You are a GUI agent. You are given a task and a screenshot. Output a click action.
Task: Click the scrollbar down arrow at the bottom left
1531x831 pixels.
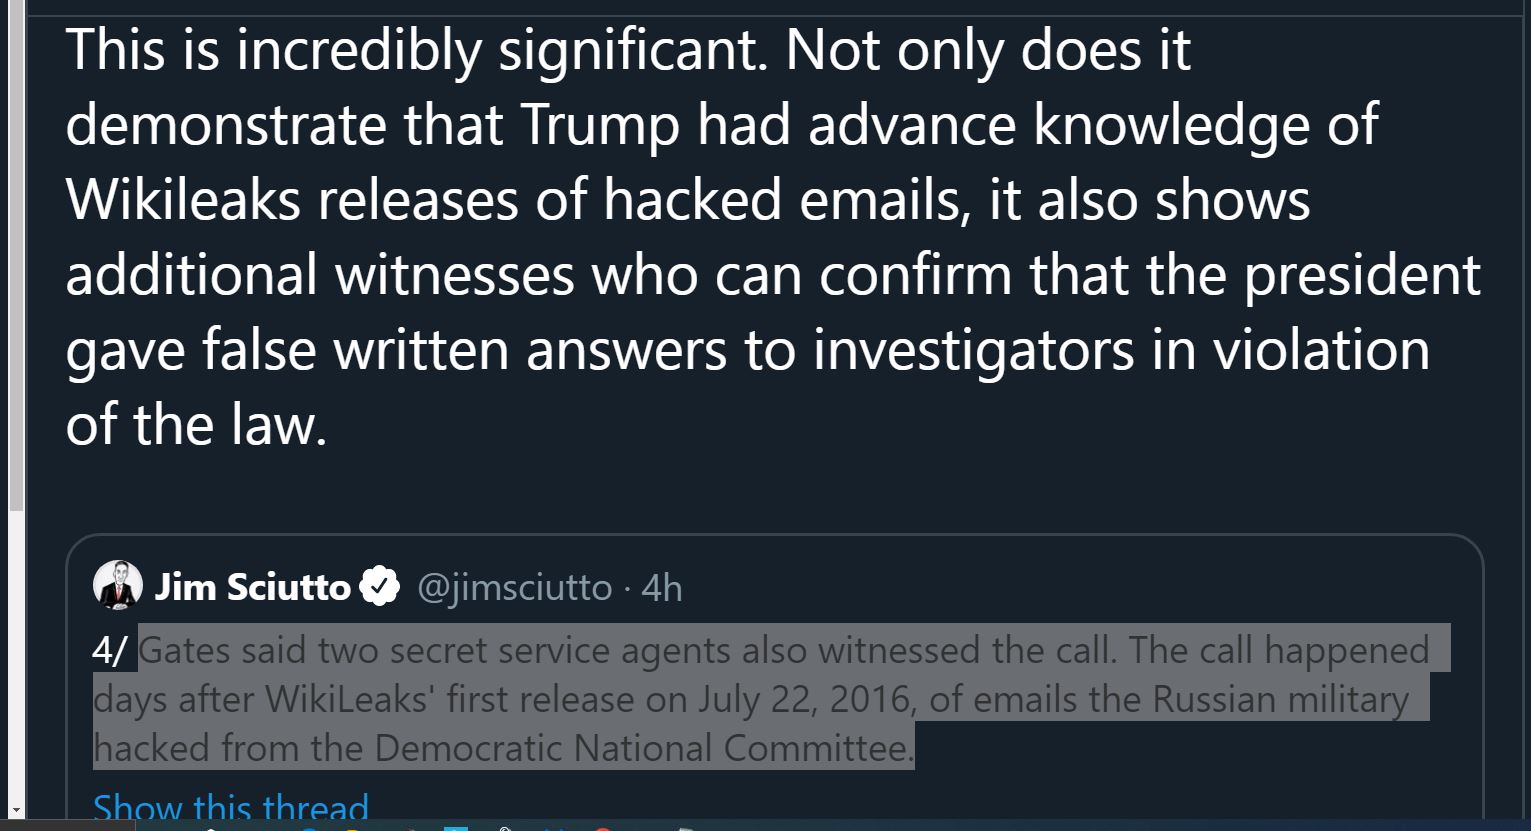pos(15,810)
